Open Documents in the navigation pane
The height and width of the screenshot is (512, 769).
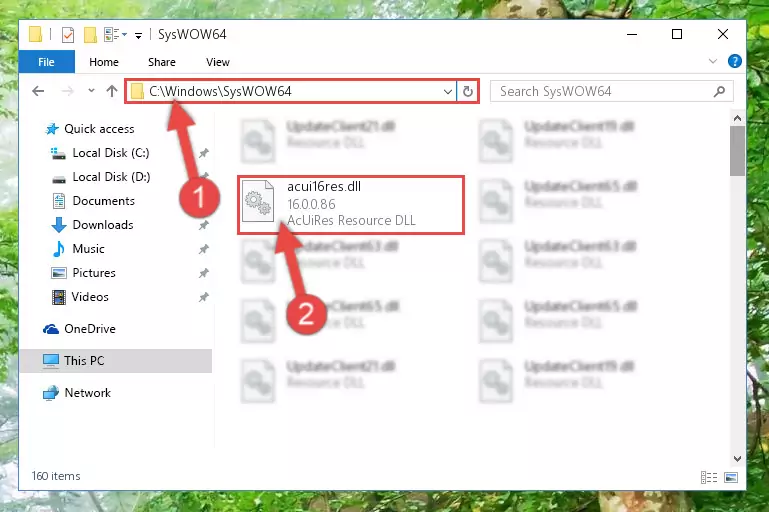click(103, 201)
